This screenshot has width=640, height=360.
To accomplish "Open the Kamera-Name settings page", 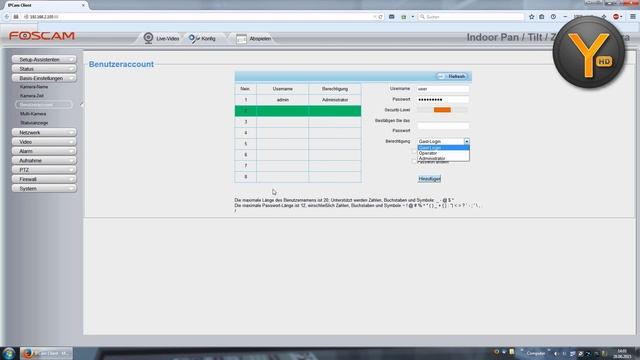I will [34, 87].
